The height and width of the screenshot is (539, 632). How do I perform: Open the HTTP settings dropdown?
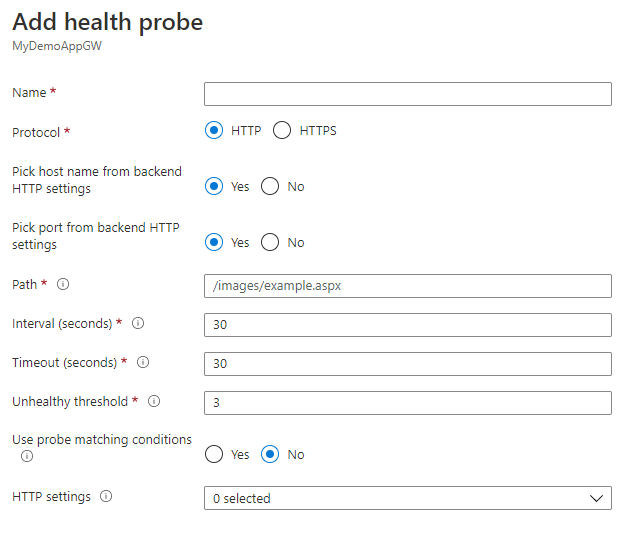coord(407,498)
